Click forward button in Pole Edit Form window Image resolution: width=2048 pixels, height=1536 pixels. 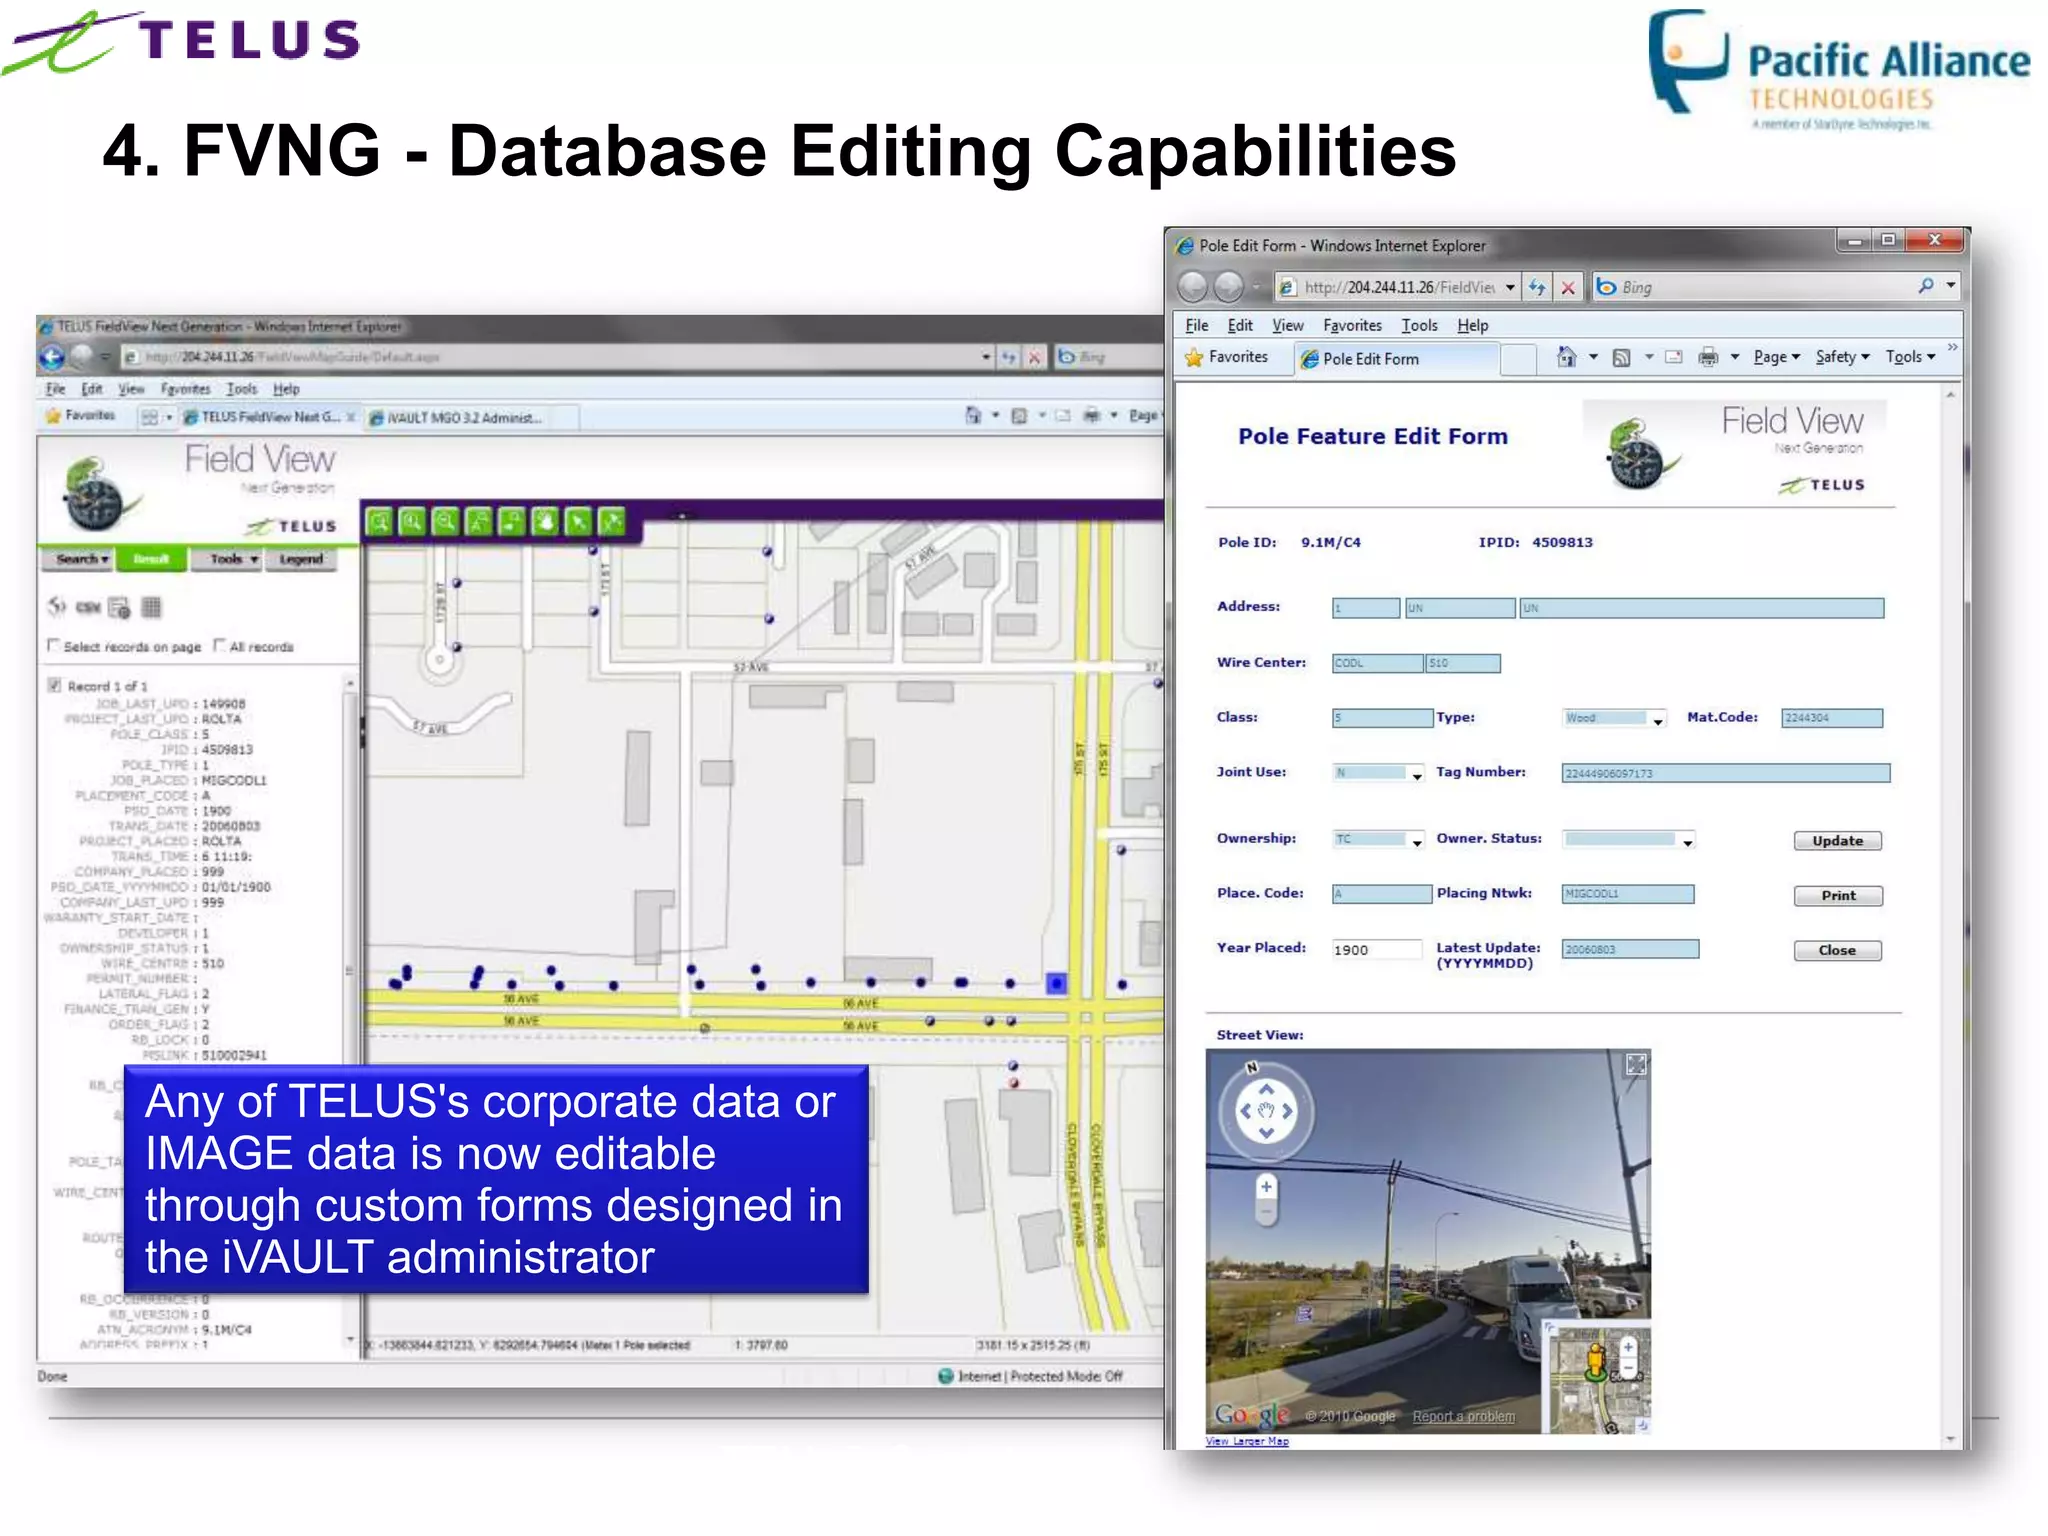(x=1228, y=287)
